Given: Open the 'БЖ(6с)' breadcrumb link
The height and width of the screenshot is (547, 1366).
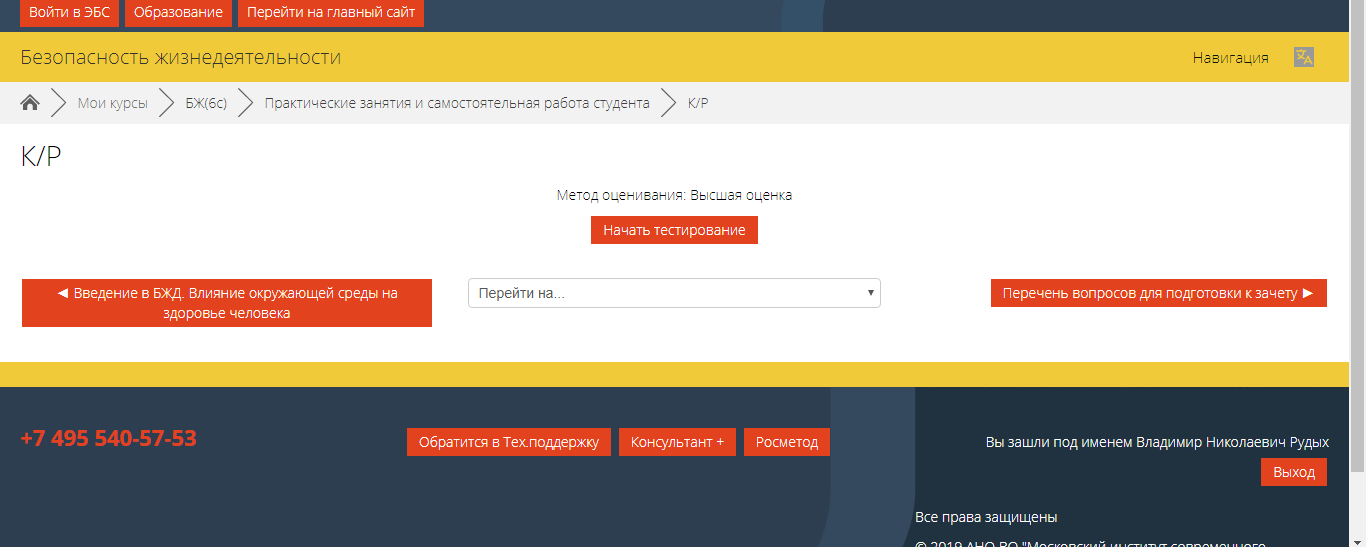Looking at the screenshot, I should [x=206, y=103].
